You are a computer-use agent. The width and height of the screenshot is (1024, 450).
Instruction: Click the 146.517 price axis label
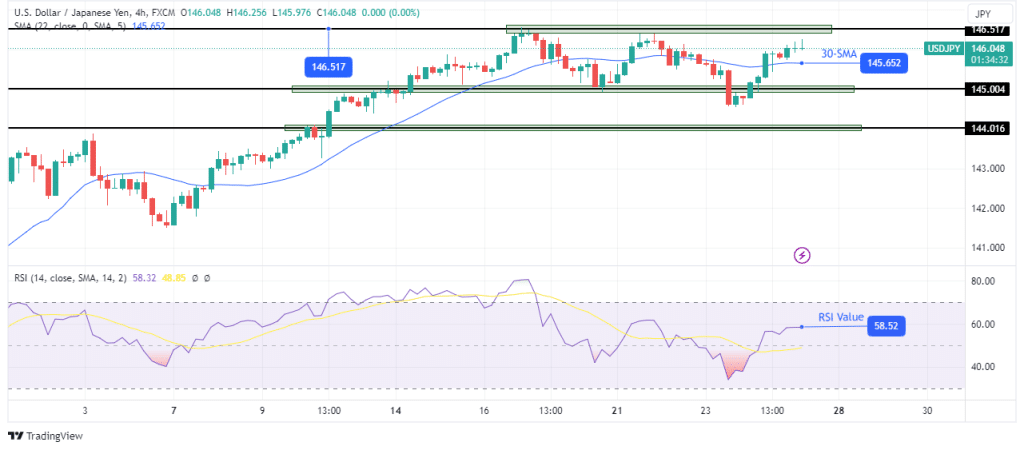coord(985,29)
